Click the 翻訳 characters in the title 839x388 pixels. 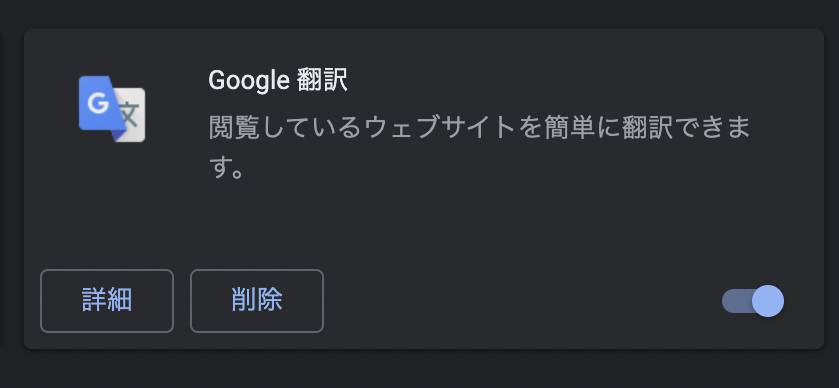point(322,81)
